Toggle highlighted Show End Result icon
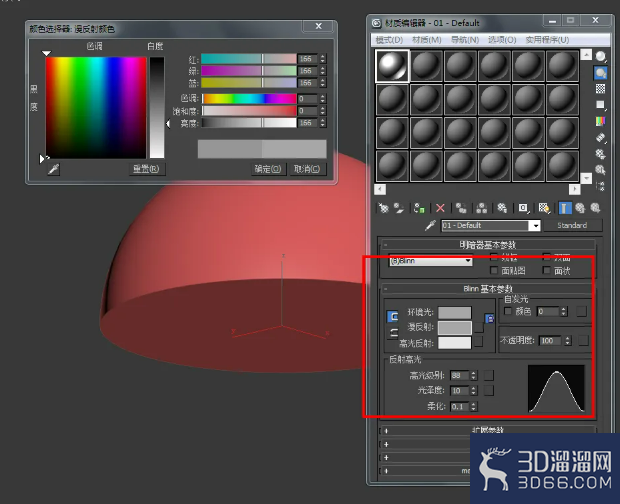Screen dimensions: 620x504 point(565,208)
